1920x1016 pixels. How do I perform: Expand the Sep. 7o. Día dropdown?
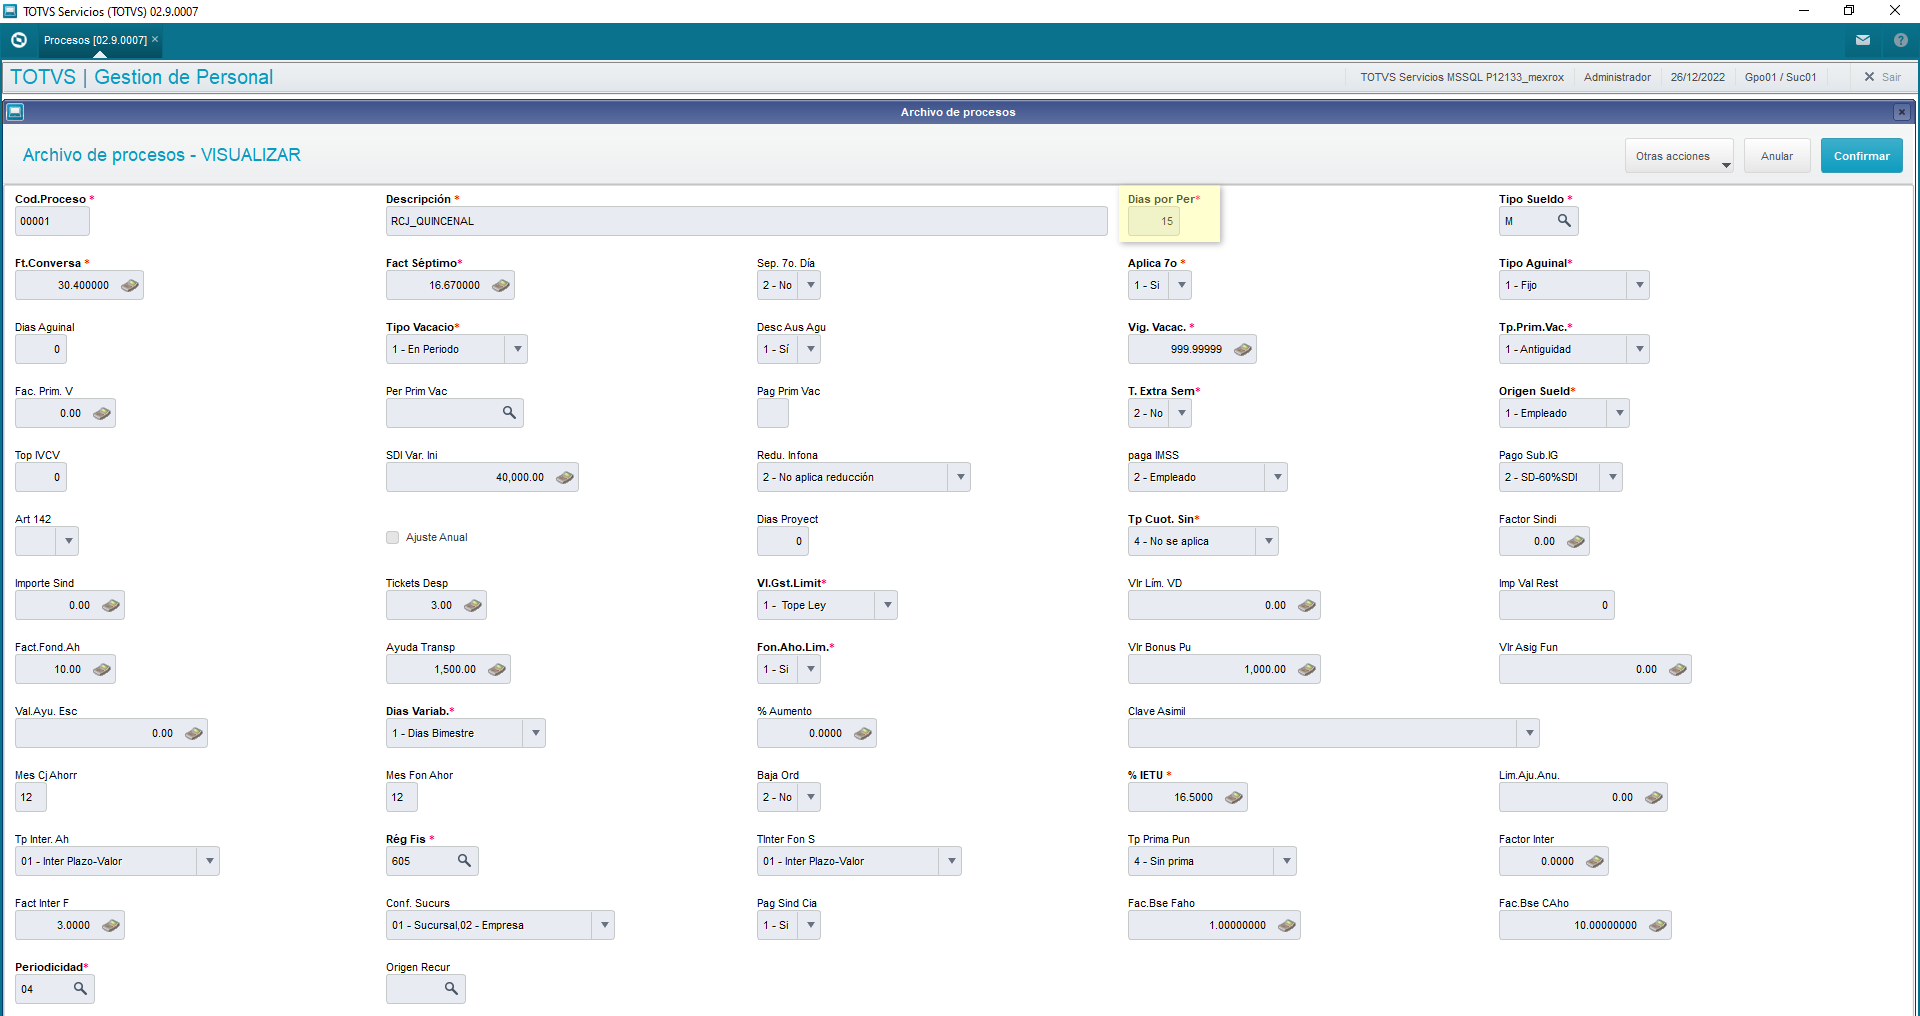[811, 286]
